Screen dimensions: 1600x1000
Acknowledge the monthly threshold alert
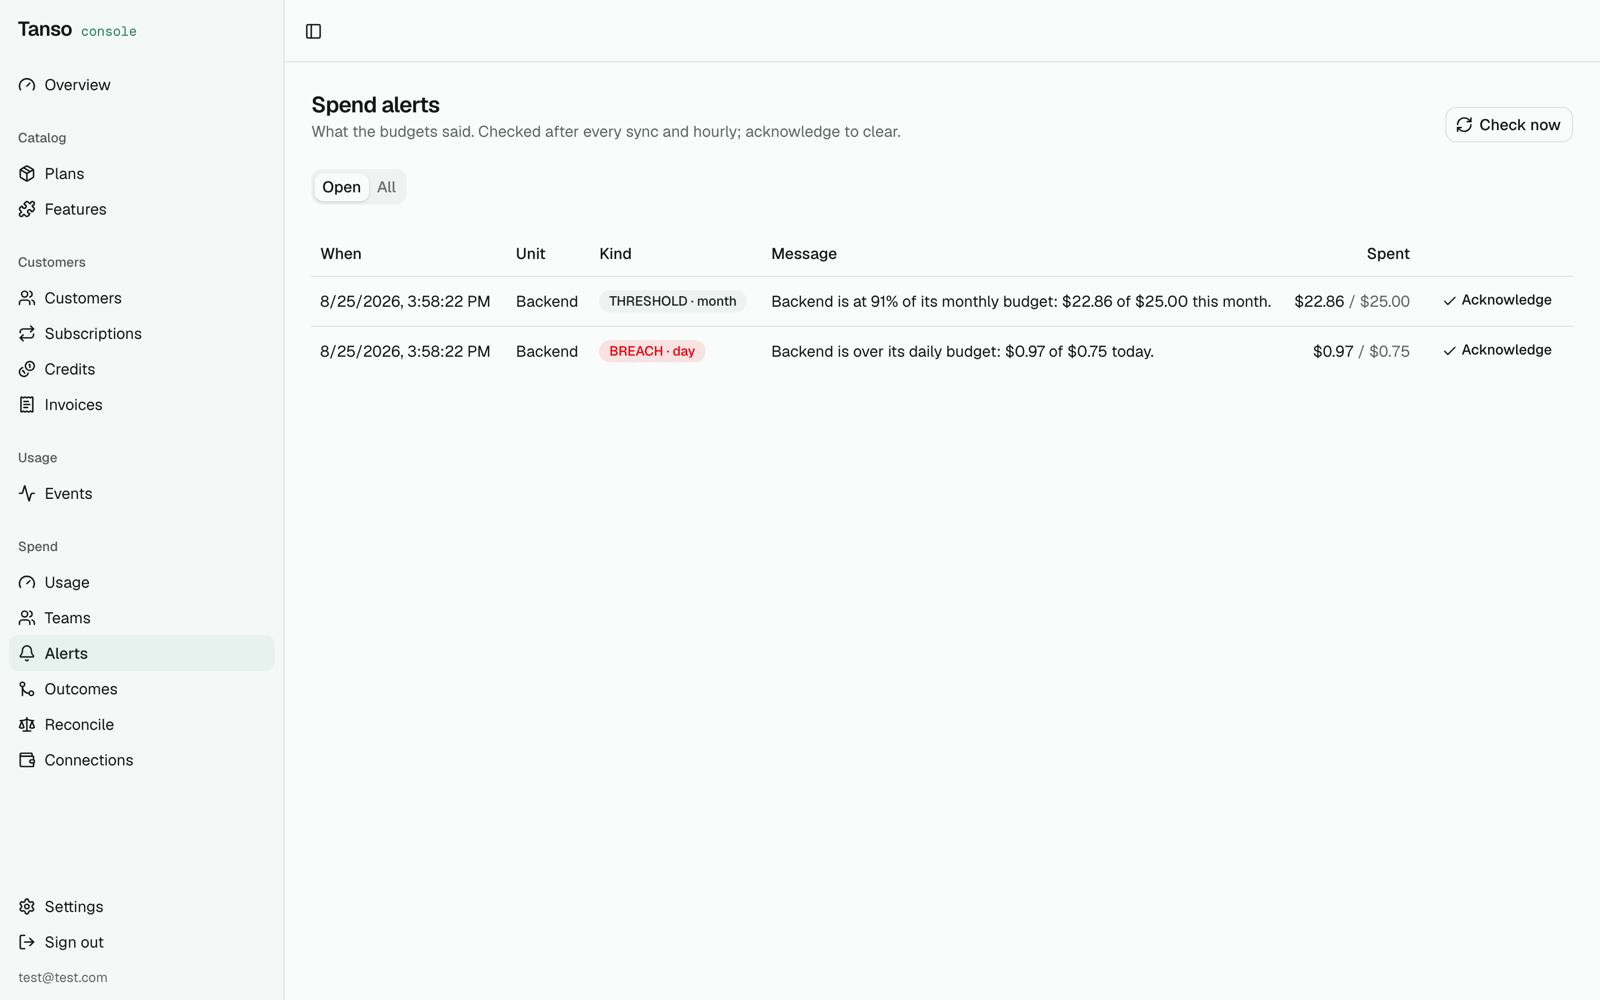tap(1497, 300)
